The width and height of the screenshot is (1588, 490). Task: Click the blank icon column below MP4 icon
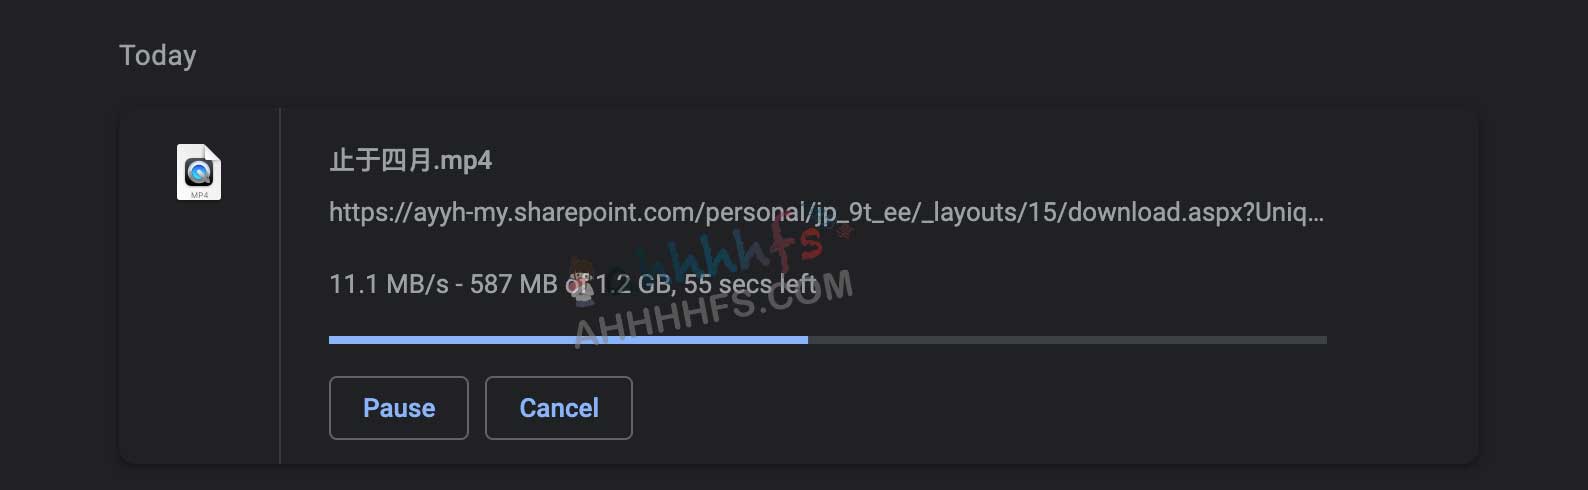pos(199,330)
